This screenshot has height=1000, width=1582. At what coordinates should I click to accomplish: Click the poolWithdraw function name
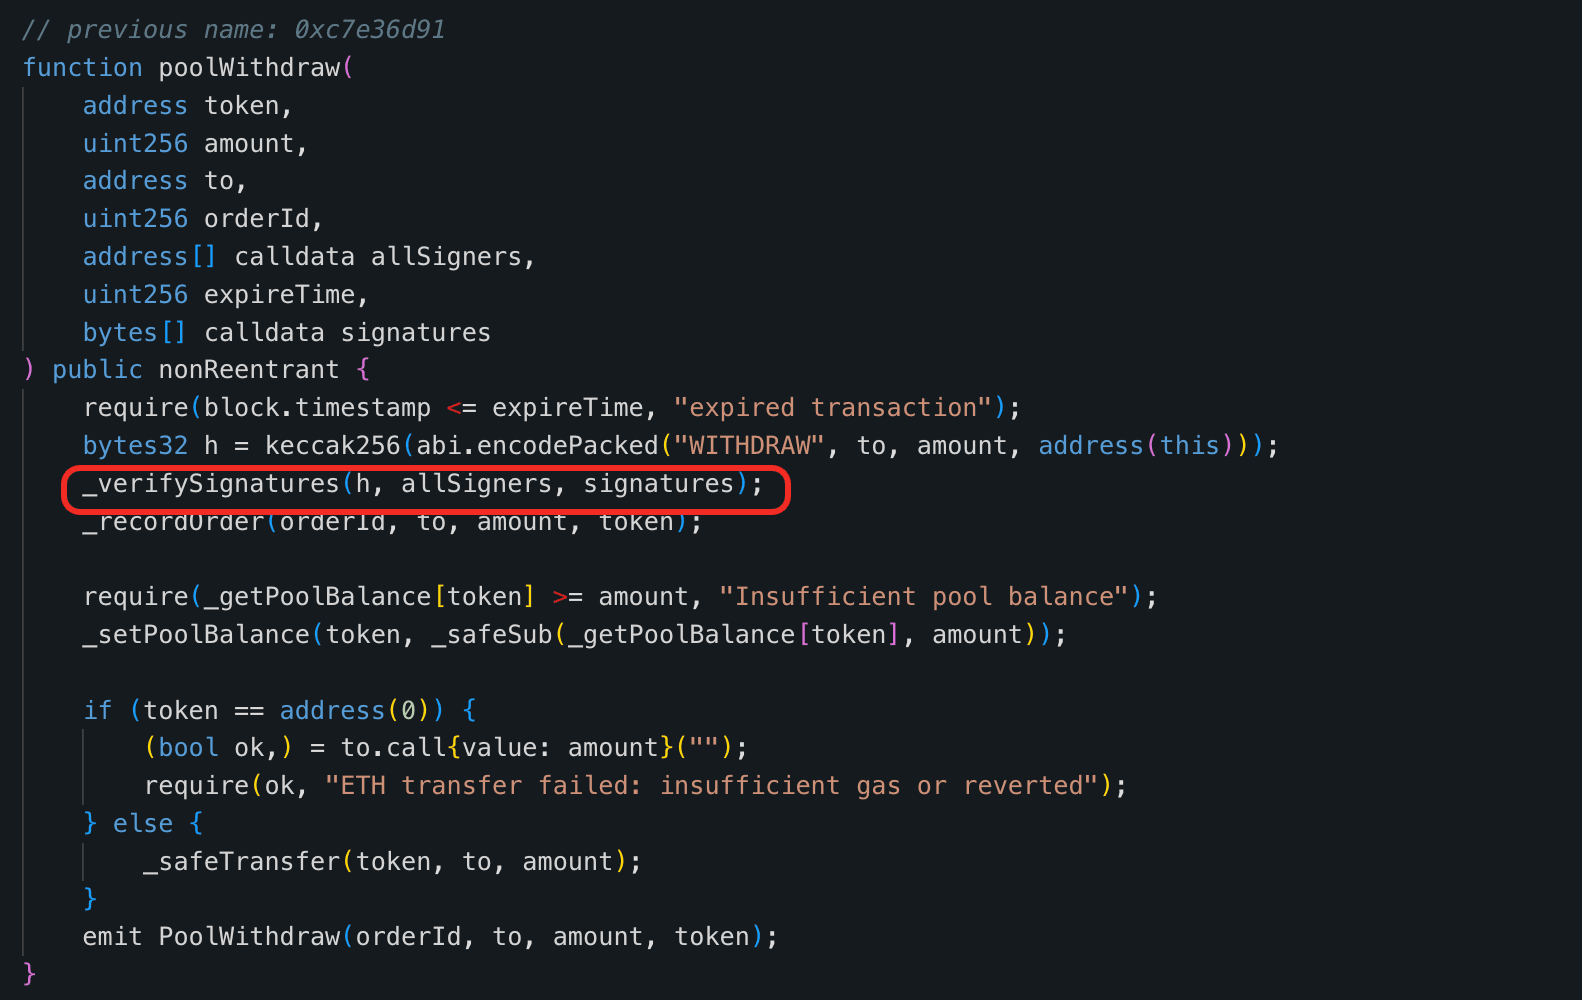pos(249,68)
